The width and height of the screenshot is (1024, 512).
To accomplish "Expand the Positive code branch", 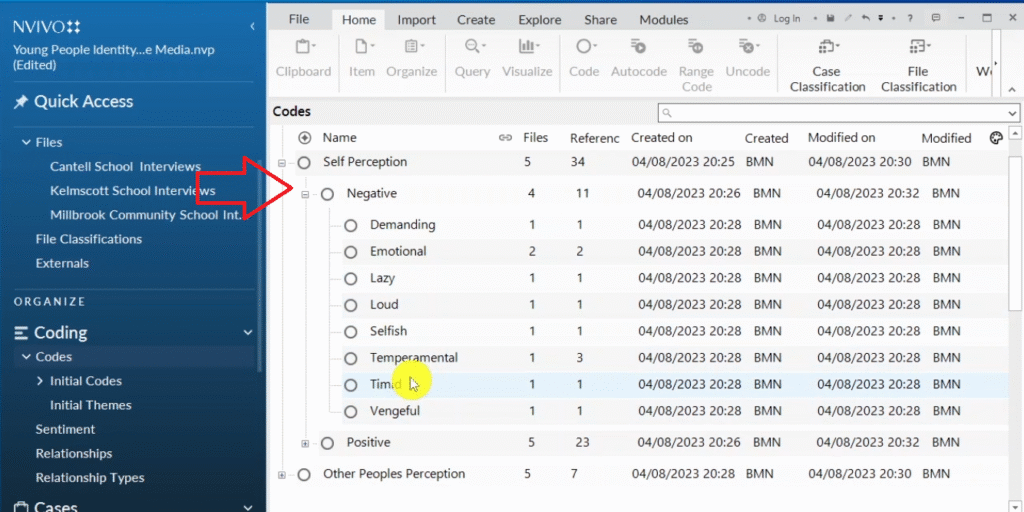I will point(305,443).
